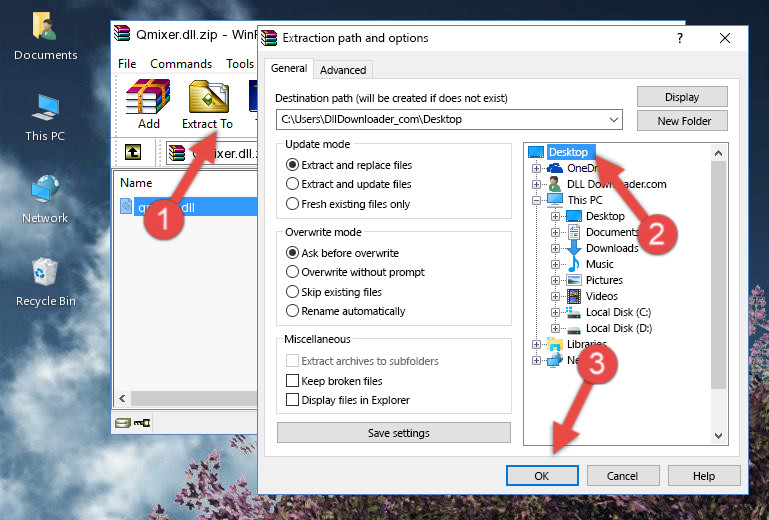The width and height of the screenshot is (769, 520).
Task: Expand the Documents tree node
Action: (555, 233)
